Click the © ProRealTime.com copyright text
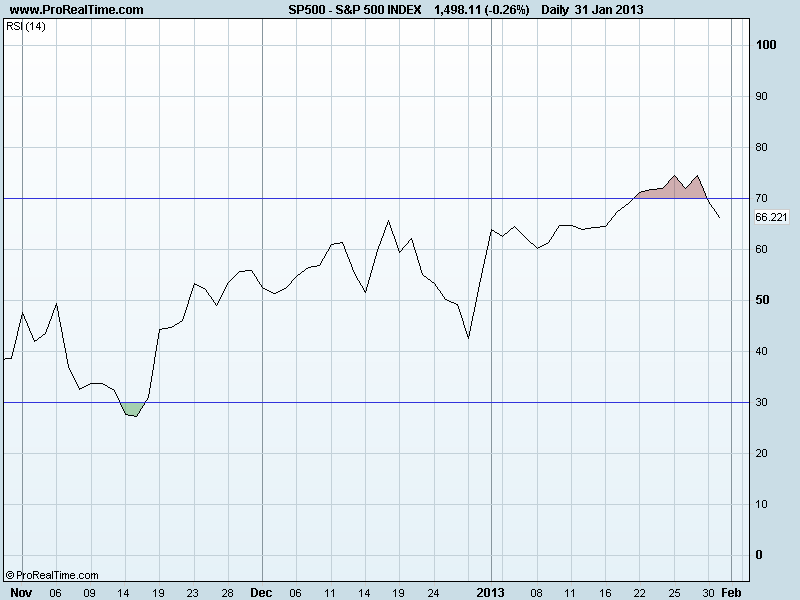This screenshot has width=800, height=600. (x=52, y=576)
